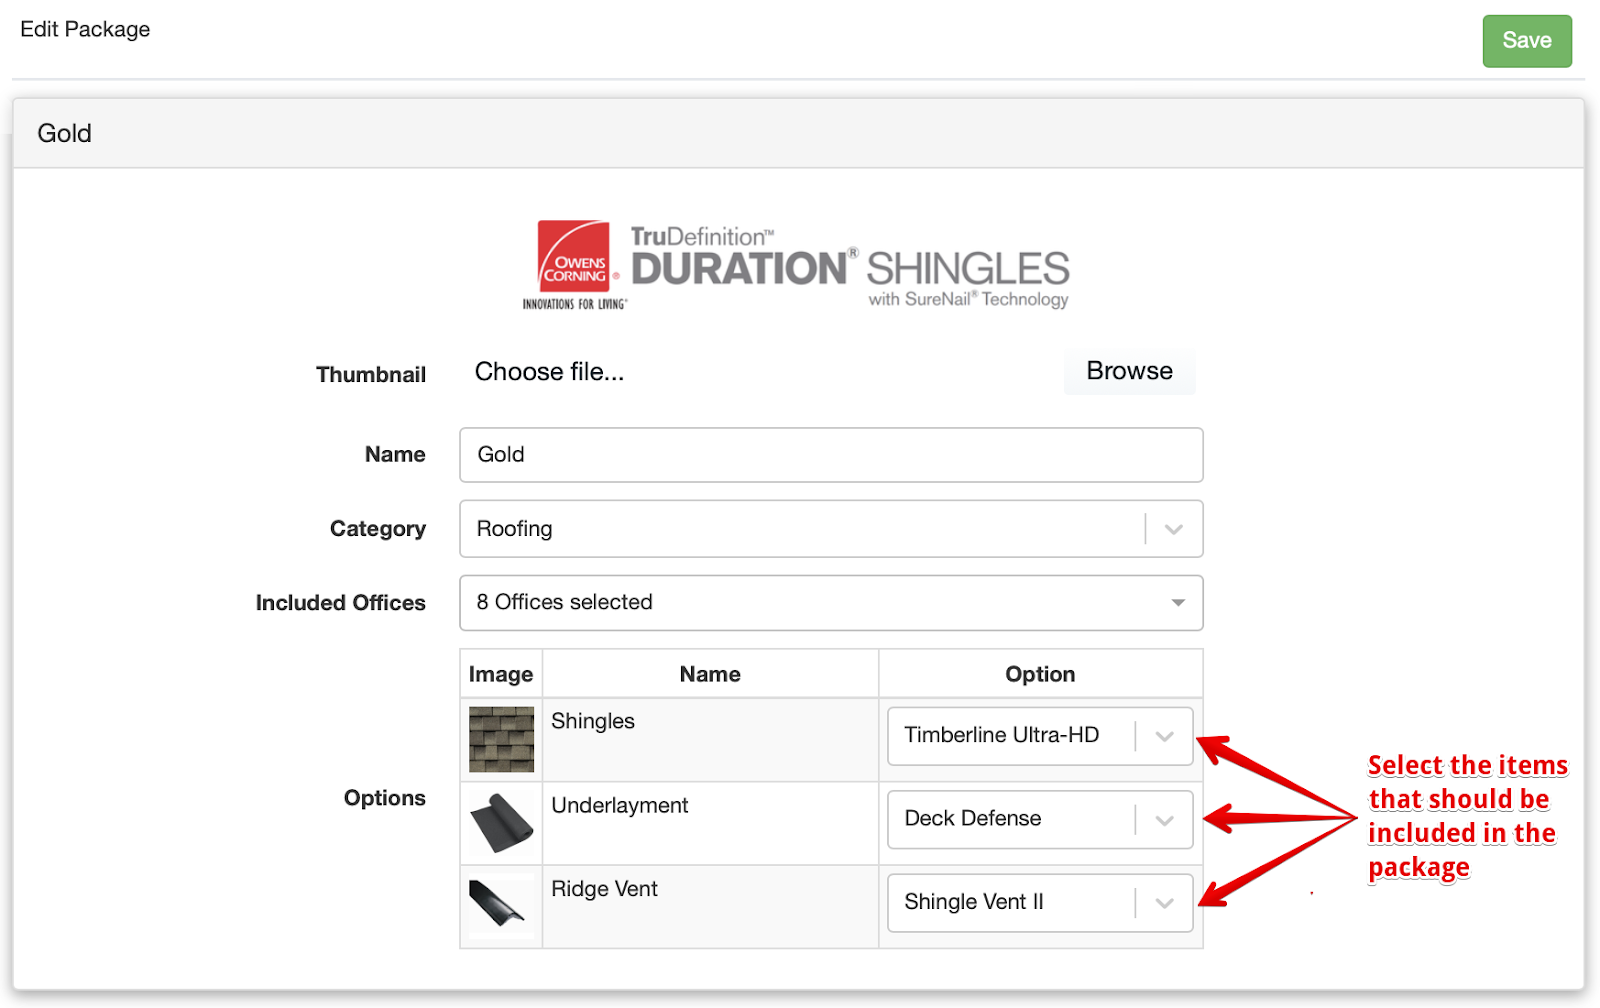This screenshot has height=1008, width=1600.
Task: Click the Ridge Vent name cell
Action: (x=710, y=906)
